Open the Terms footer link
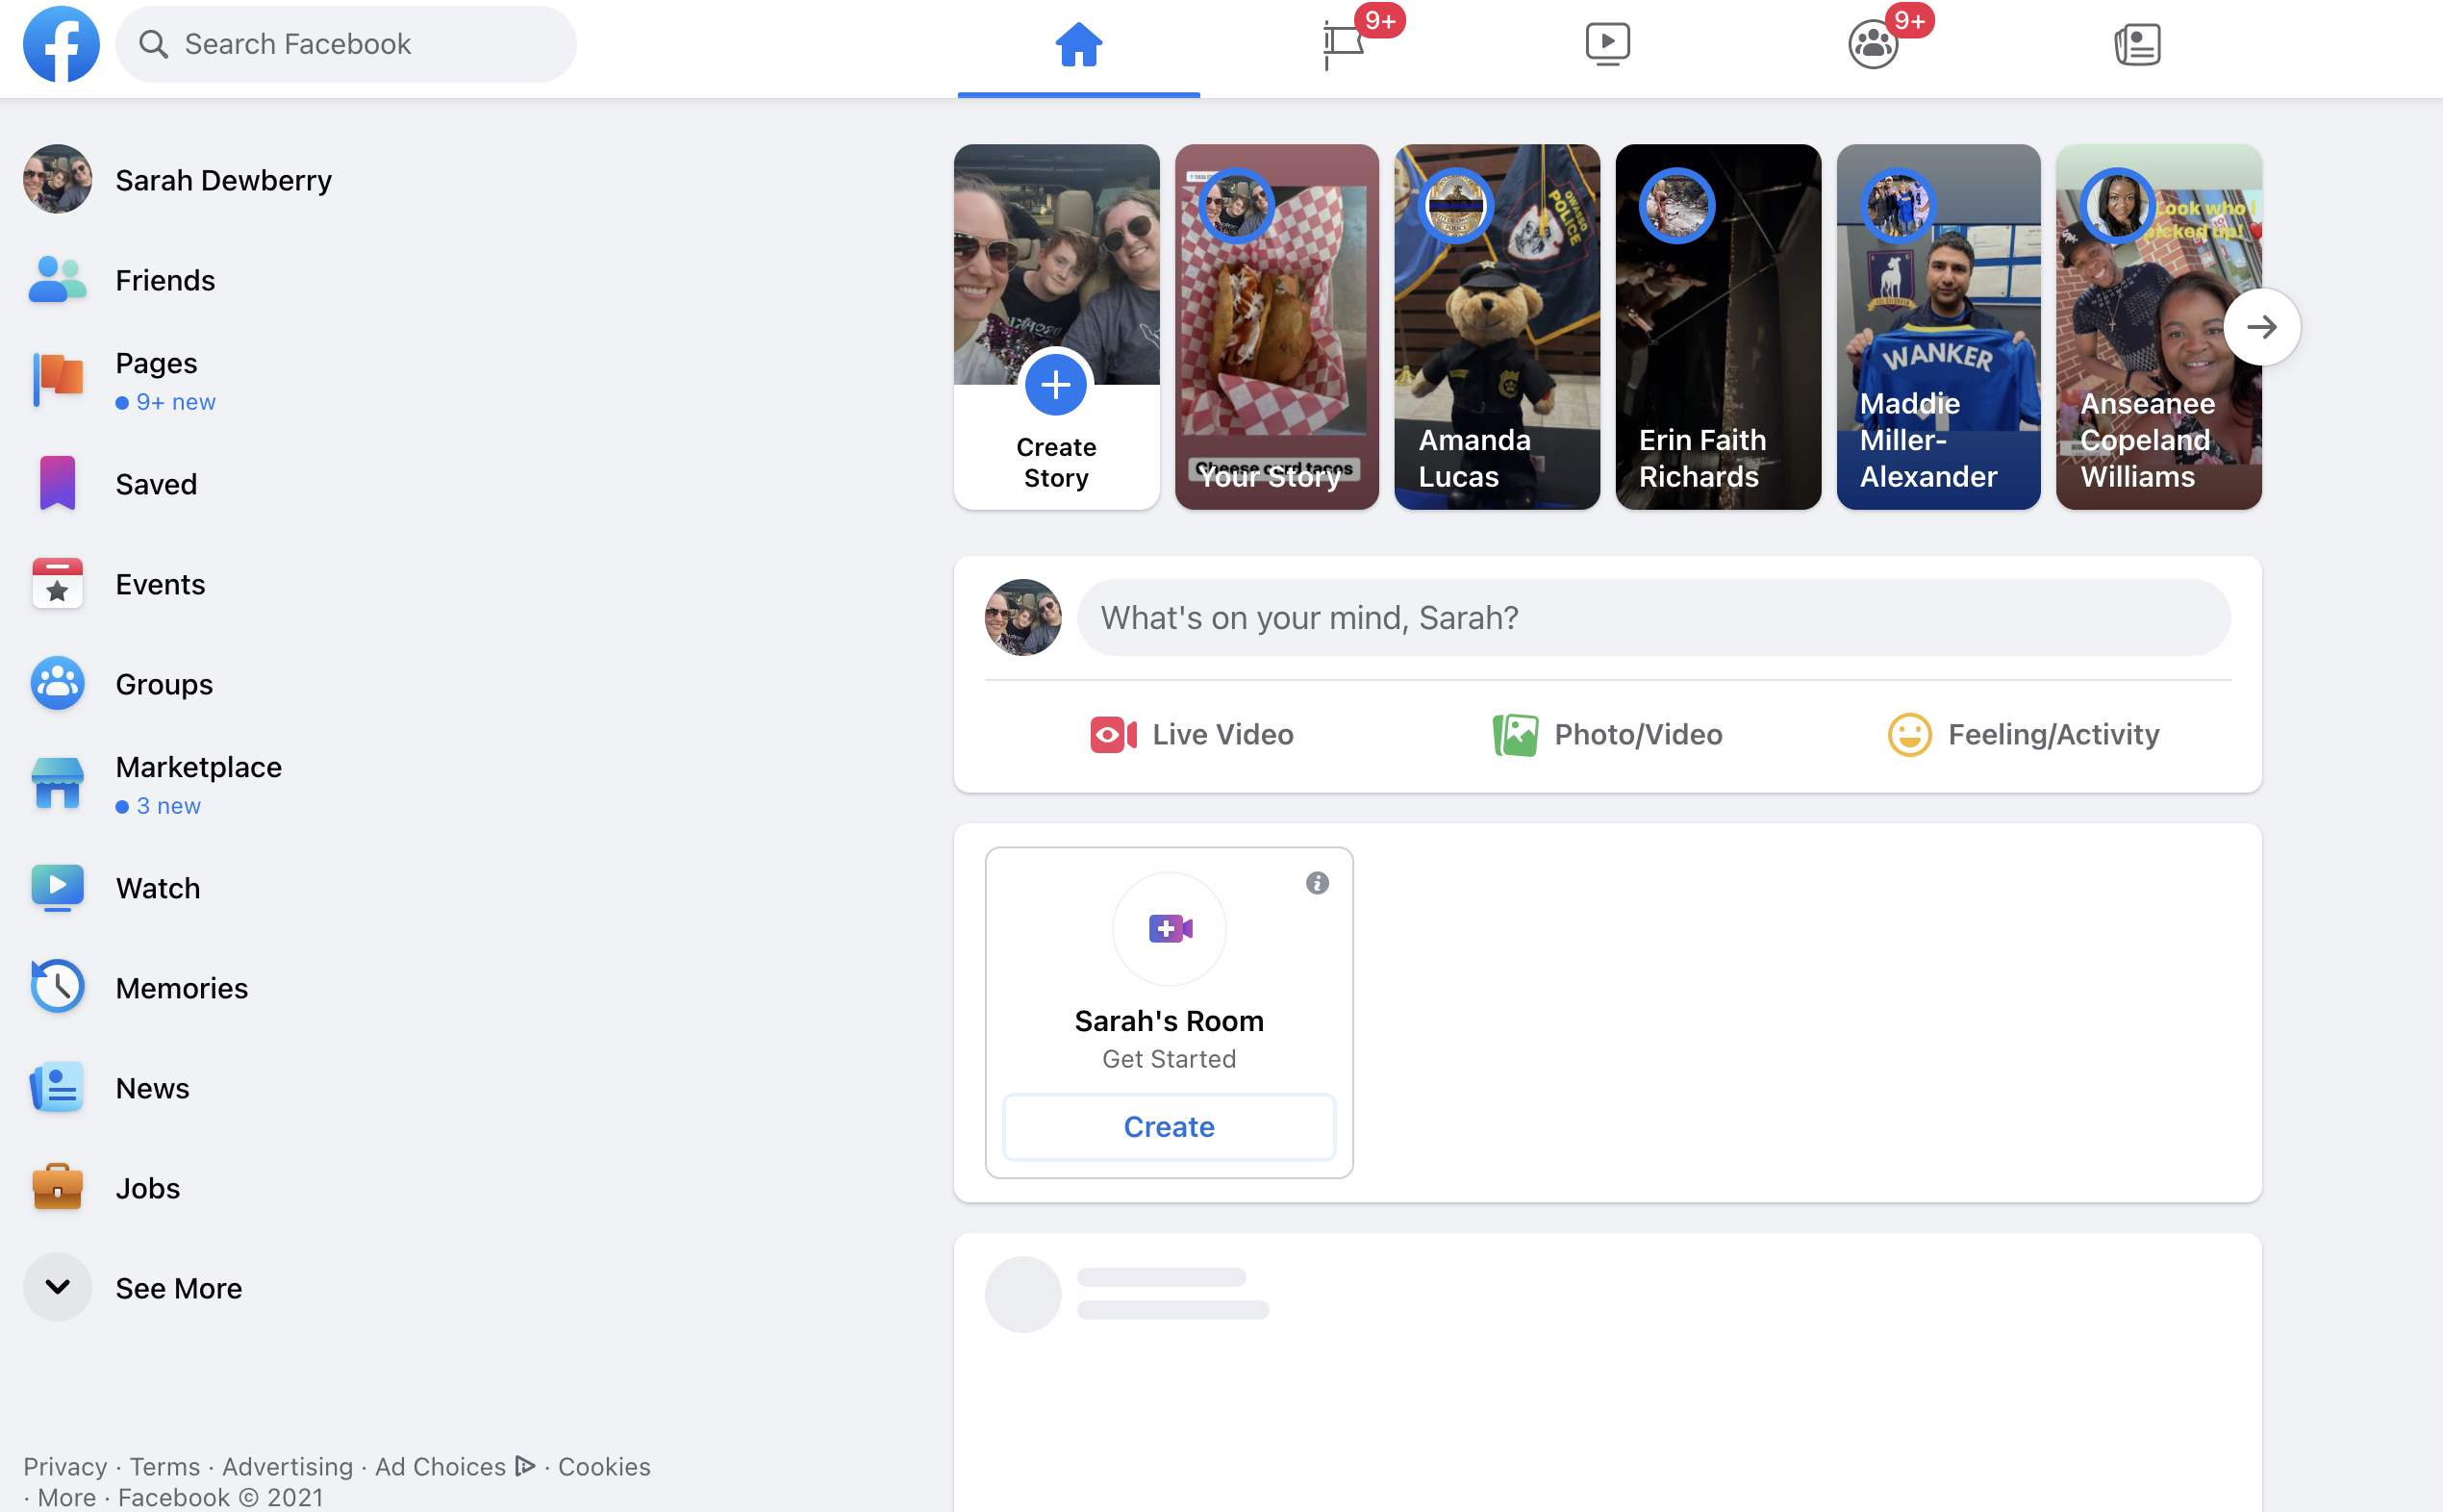Image resolution: width=2443 pixels, height=1512 pixels. 165,1466
